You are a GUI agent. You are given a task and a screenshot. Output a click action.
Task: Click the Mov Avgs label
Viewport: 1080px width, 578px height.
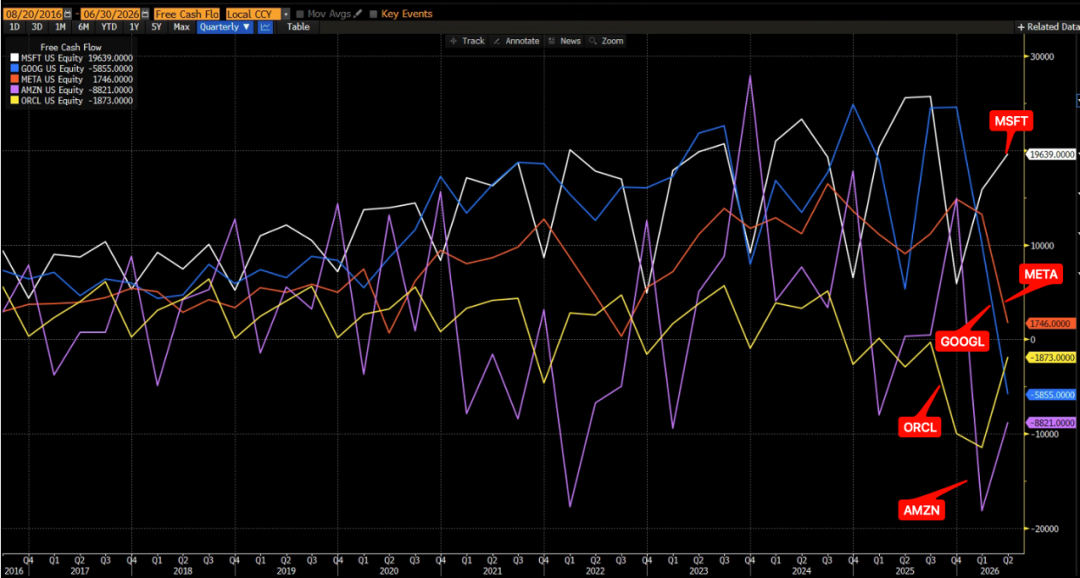[x=328, y=14]
